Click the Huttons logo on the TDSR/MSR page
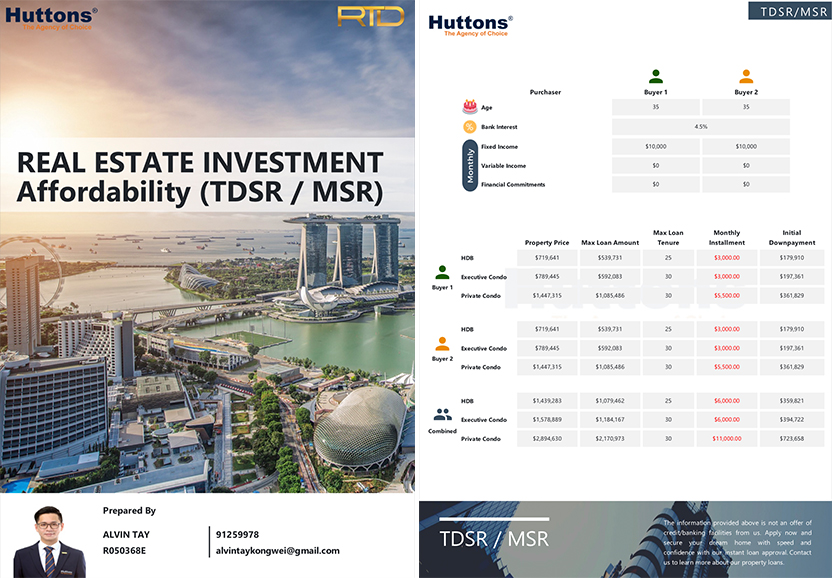832x578 pixels. pyautogui.click(x=471, y=25)
